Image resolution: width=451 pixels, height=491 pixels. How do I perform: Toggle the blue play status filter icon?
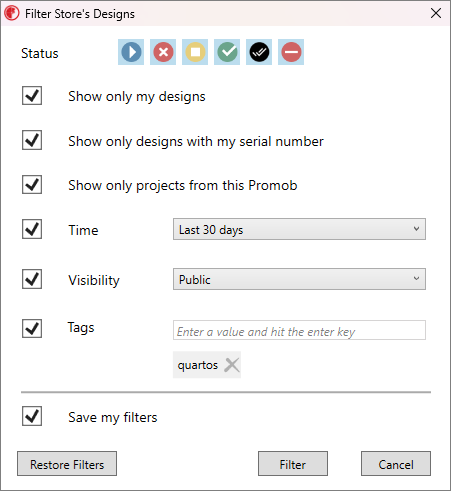[131, 52]
